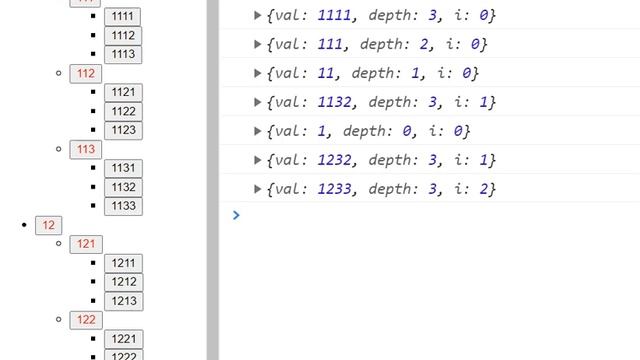Click the 1112 tree button
The width and height of the screenshot is (640, 360).
pos(123,36)
